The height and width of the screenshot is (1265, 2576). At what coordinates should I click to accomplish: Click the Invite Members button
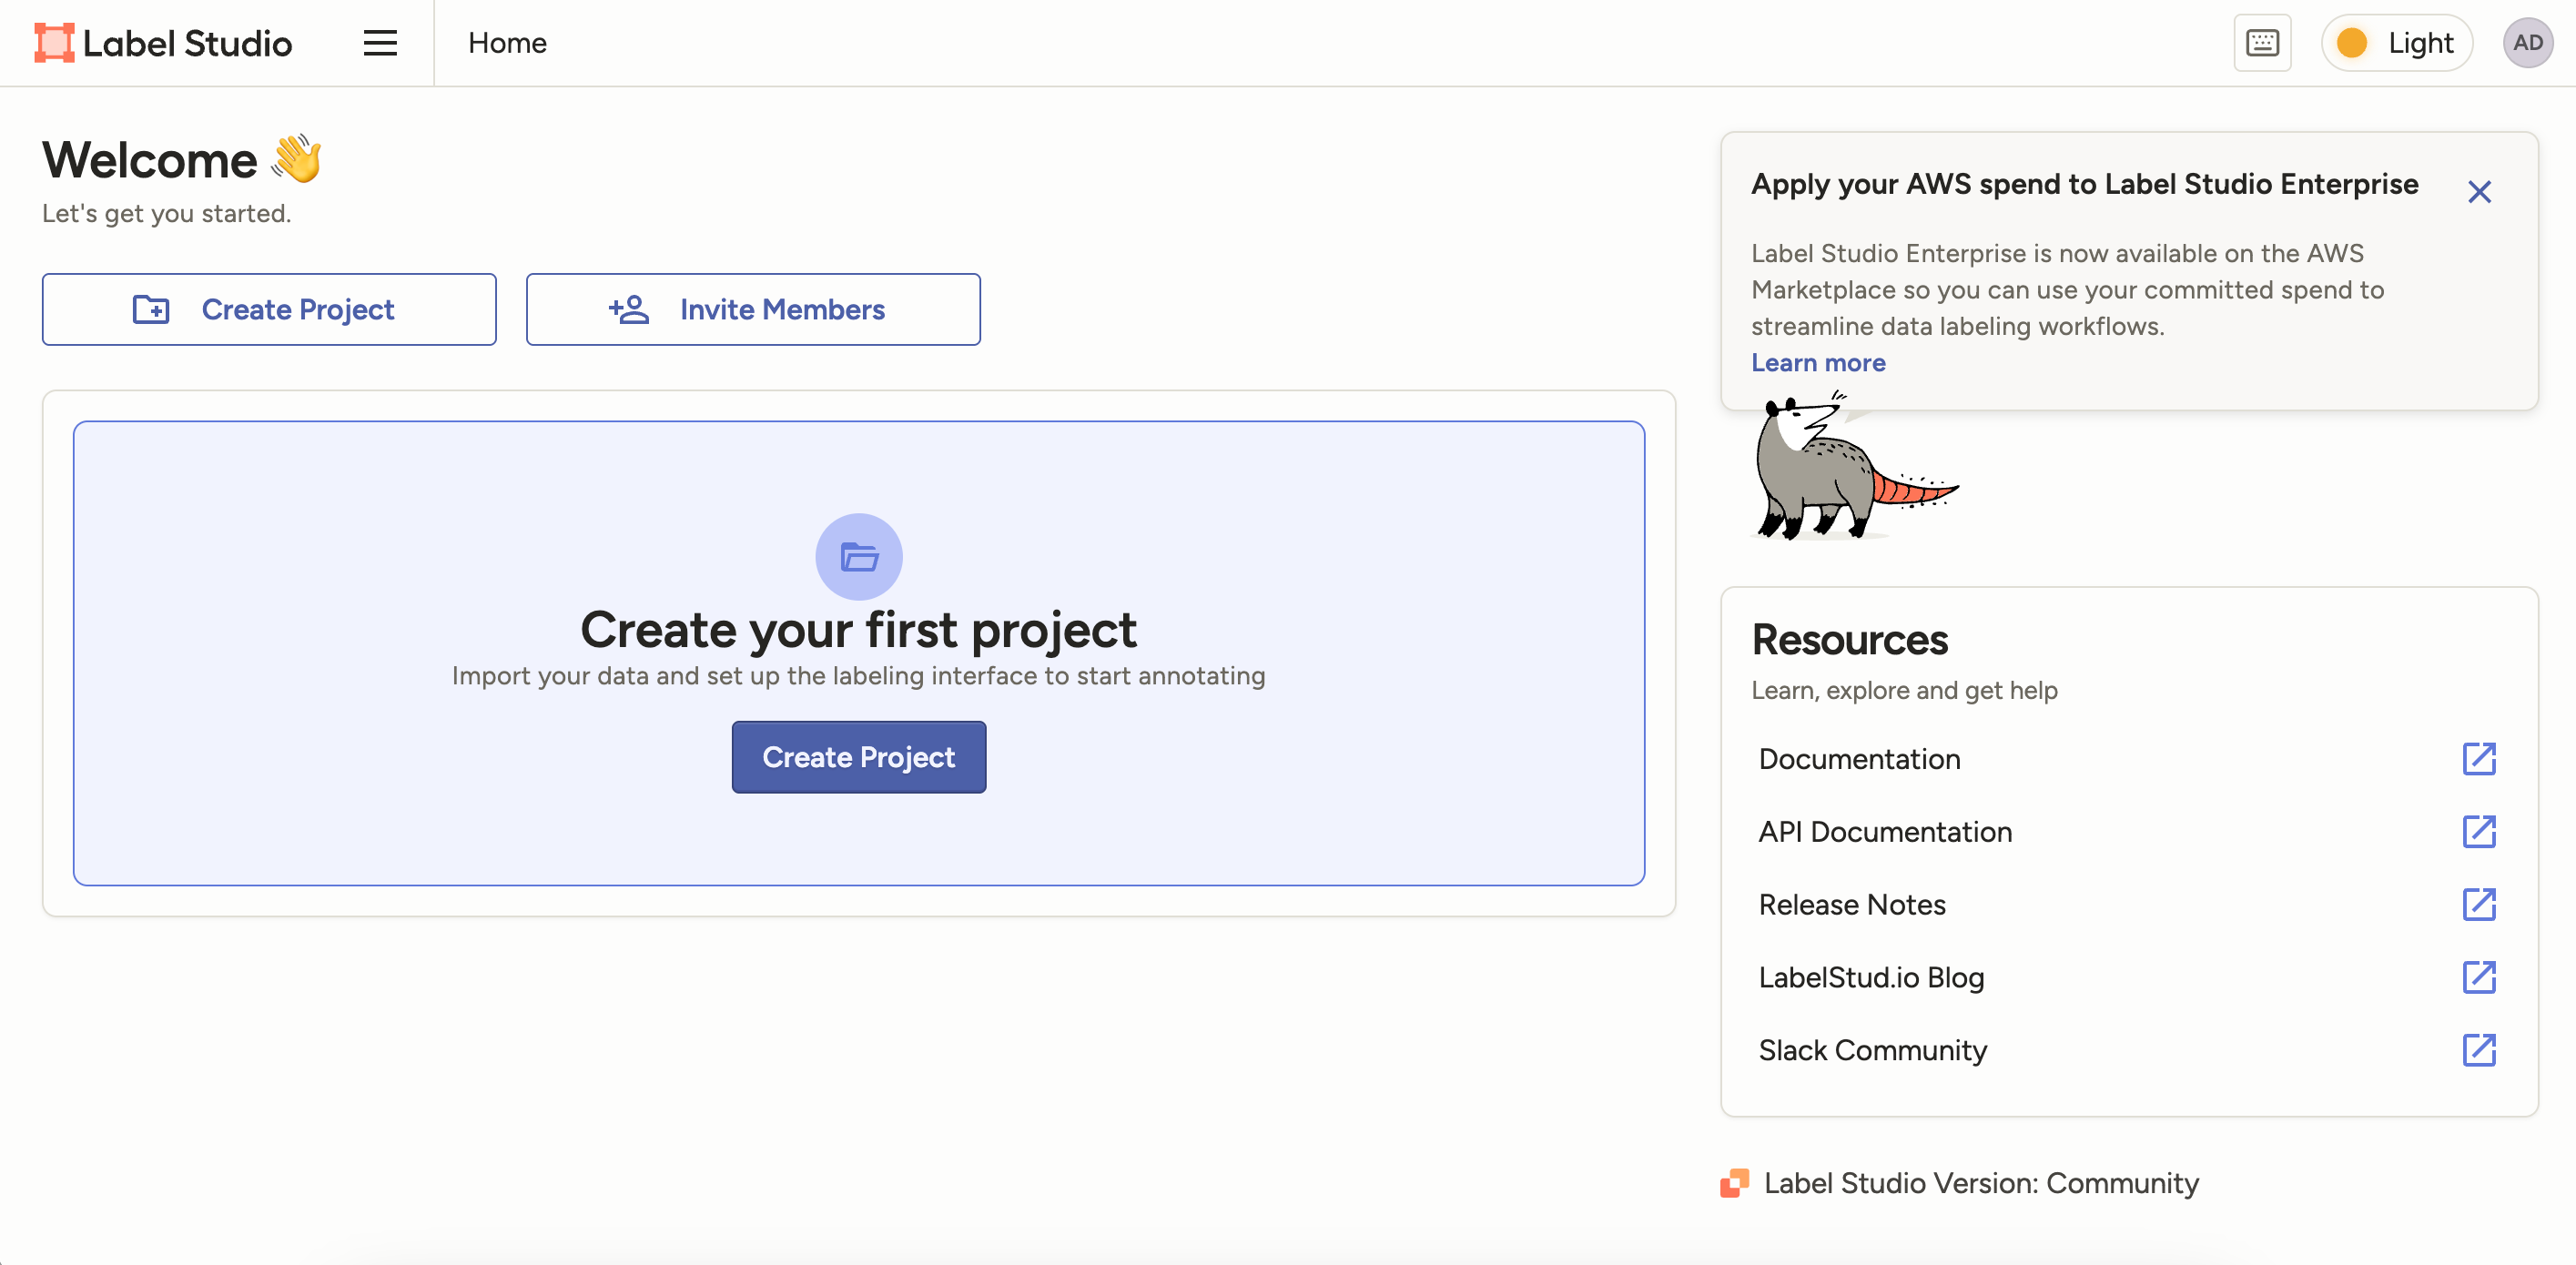[x=753, y=309]
